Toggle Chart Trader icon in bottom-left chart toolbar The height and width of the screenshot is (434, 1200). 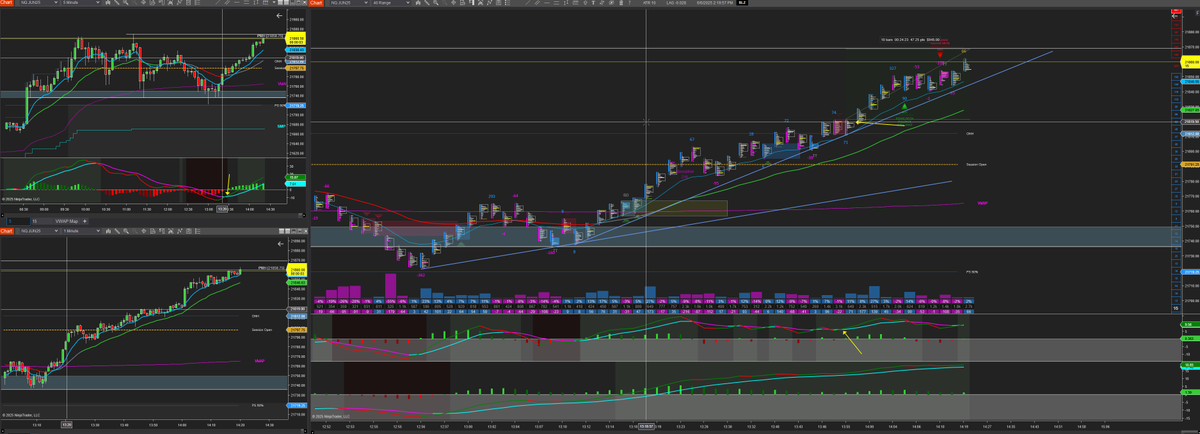[x=161, y=231]
